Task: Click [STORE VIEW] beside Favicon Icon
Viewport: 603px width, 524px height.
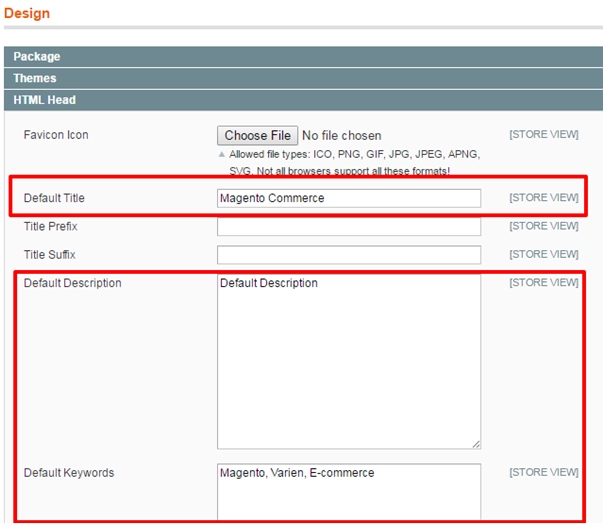Action: [x=544, y=135]
